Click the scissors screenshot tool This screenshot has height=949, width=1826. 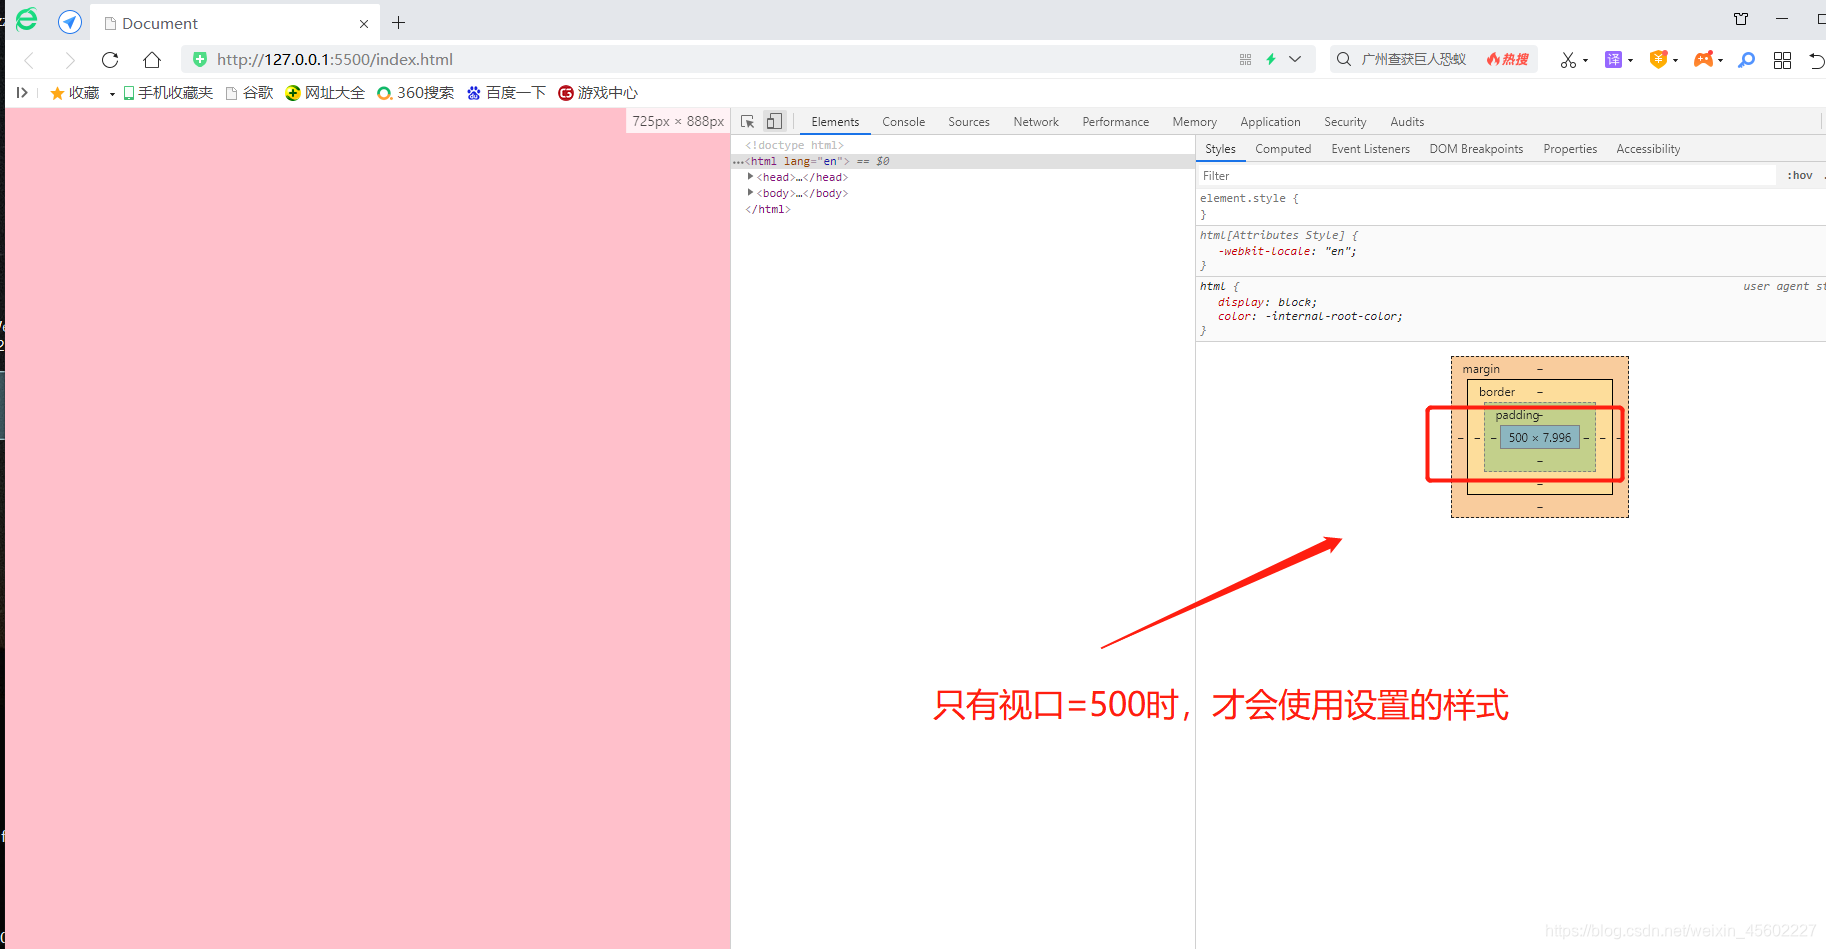1568,60
